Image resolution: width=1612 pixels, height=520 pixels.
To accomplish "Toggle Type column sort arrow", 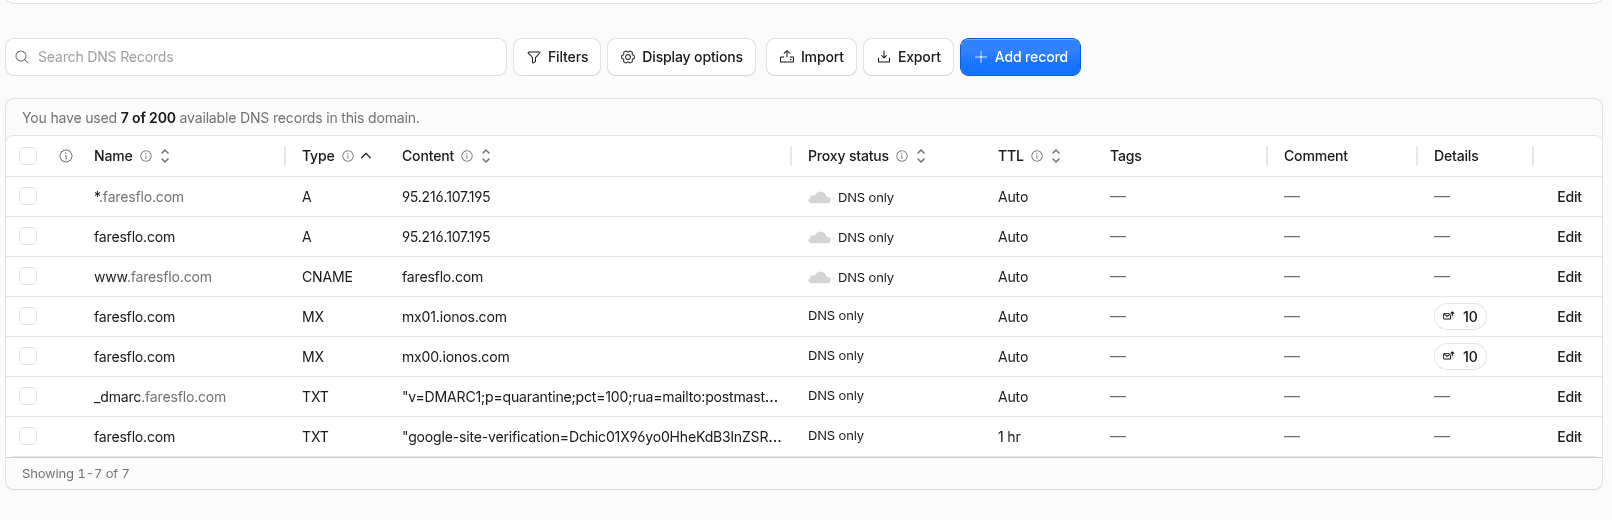I will coord(366,156).
